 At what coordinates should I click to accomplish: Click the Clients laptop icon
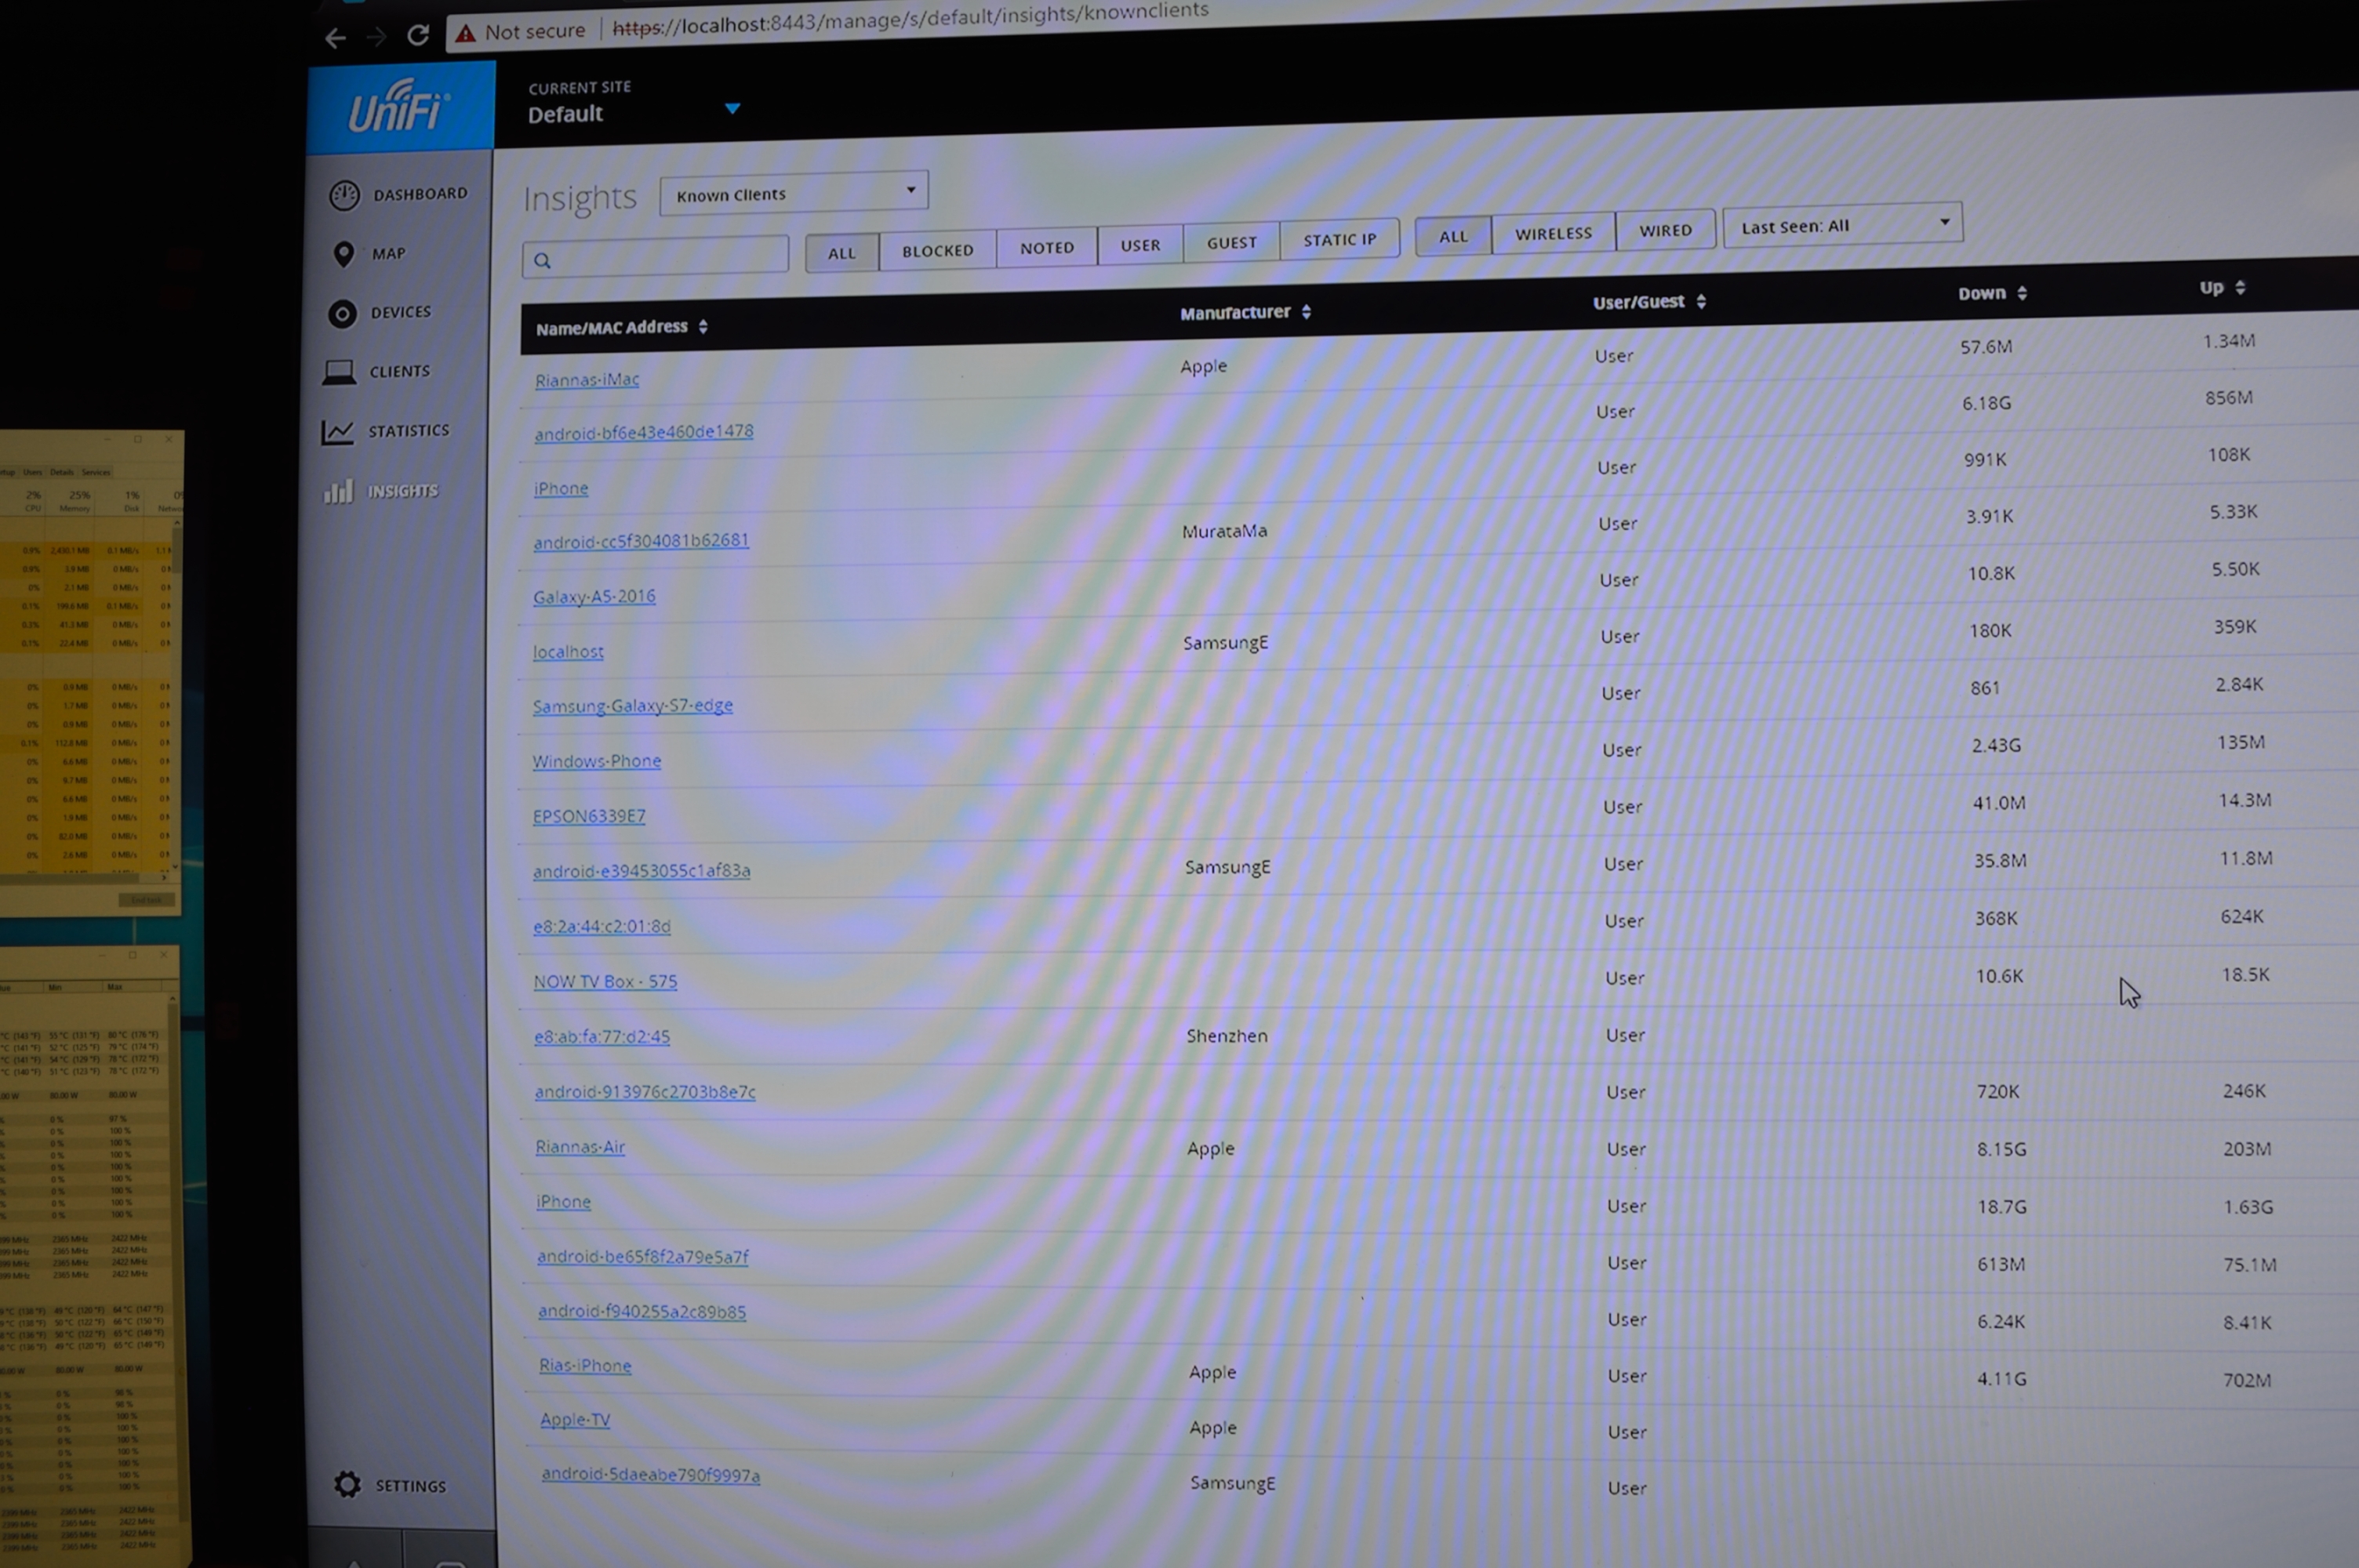coord(339,372)
